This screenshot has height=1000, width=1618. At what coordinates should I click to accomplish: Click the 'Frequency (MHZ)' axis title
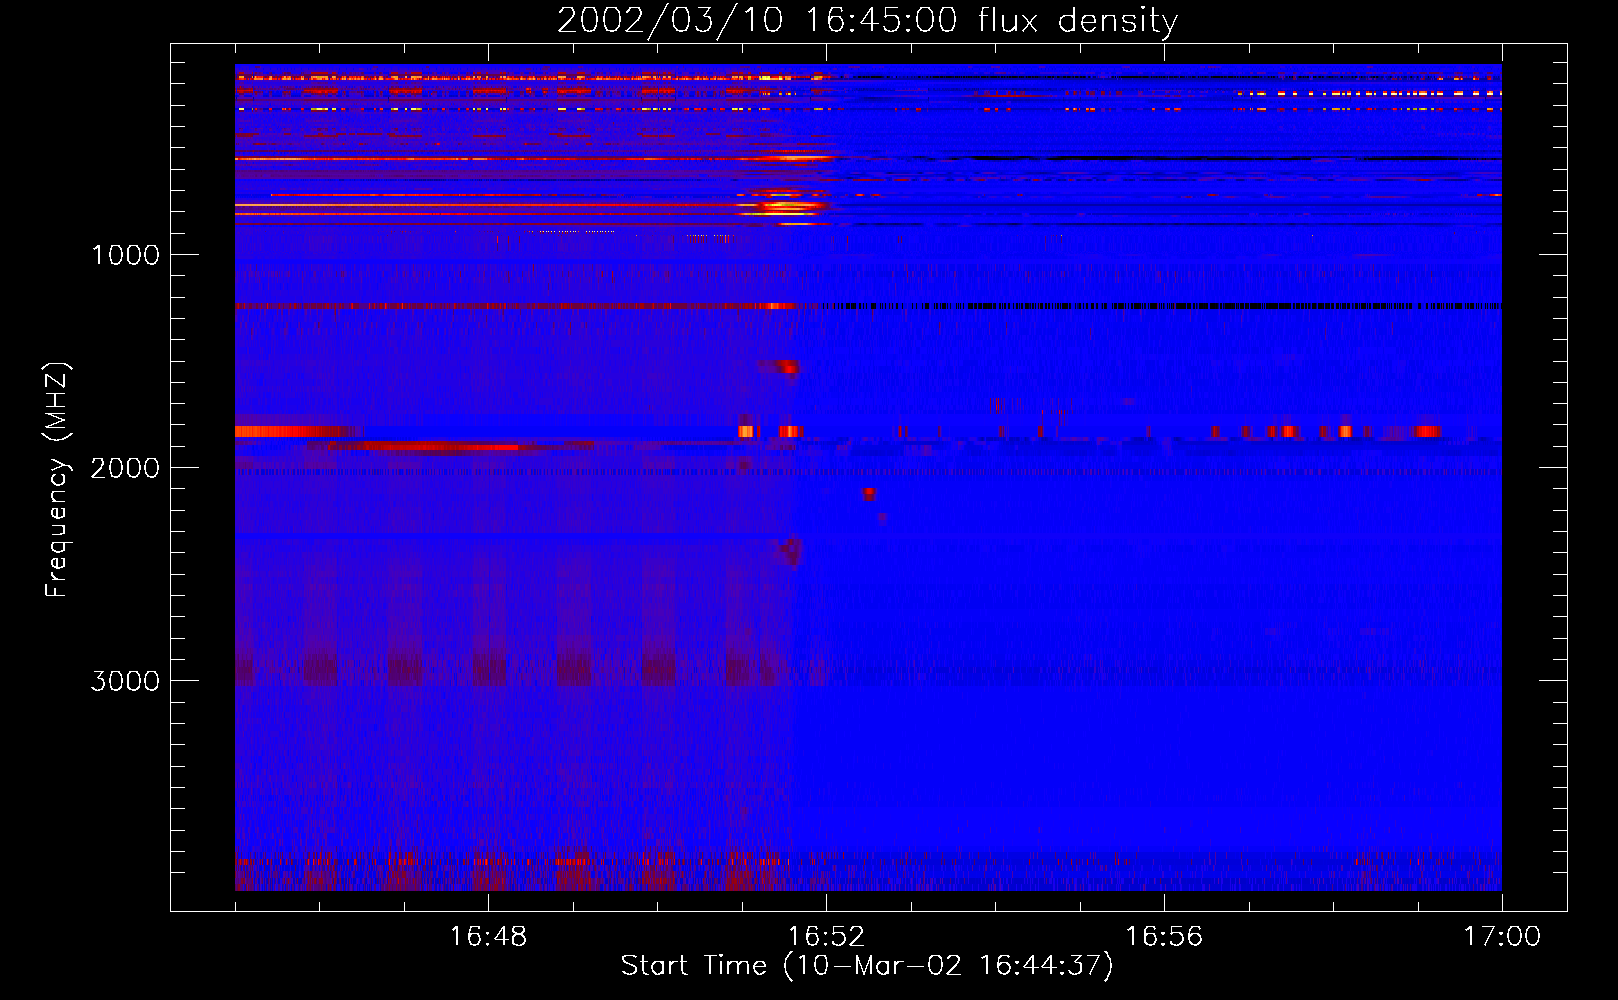point(56,480)
